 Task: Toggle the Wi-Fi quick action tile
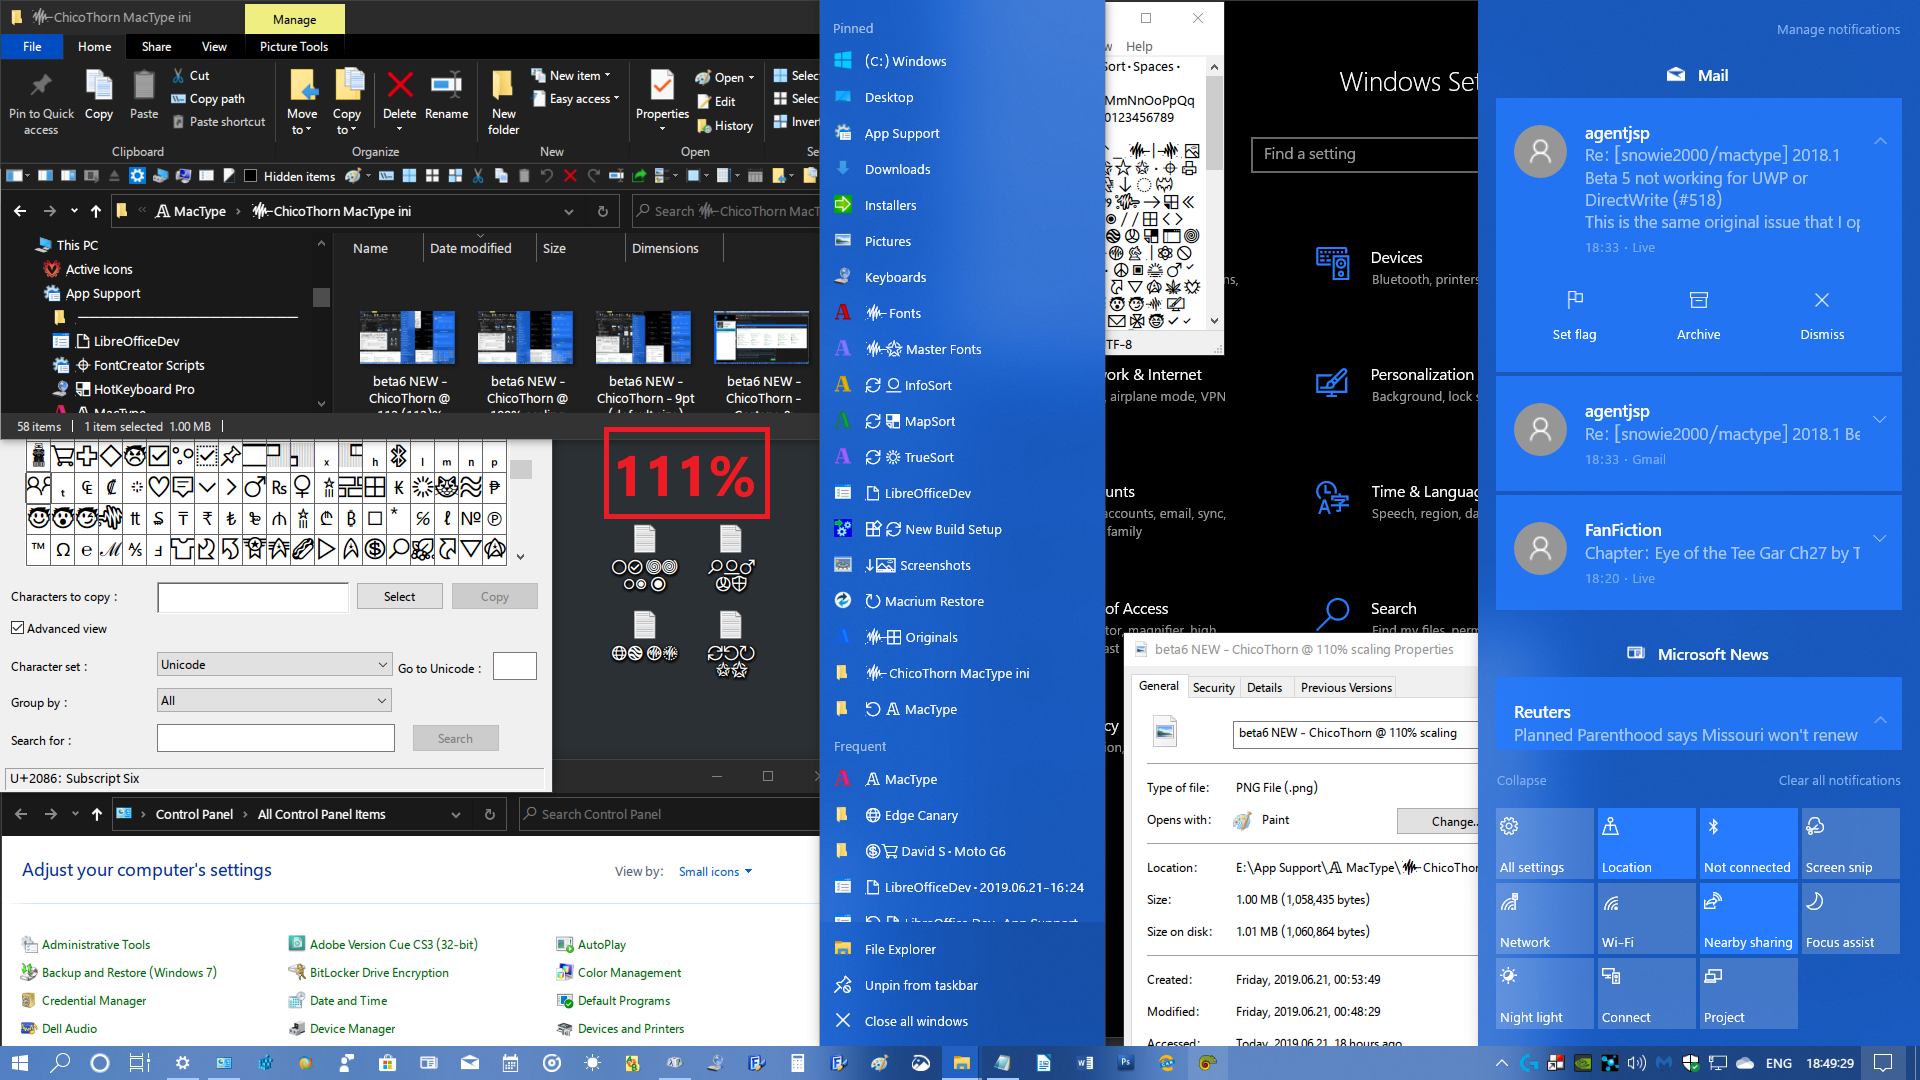coord(1646,918)
